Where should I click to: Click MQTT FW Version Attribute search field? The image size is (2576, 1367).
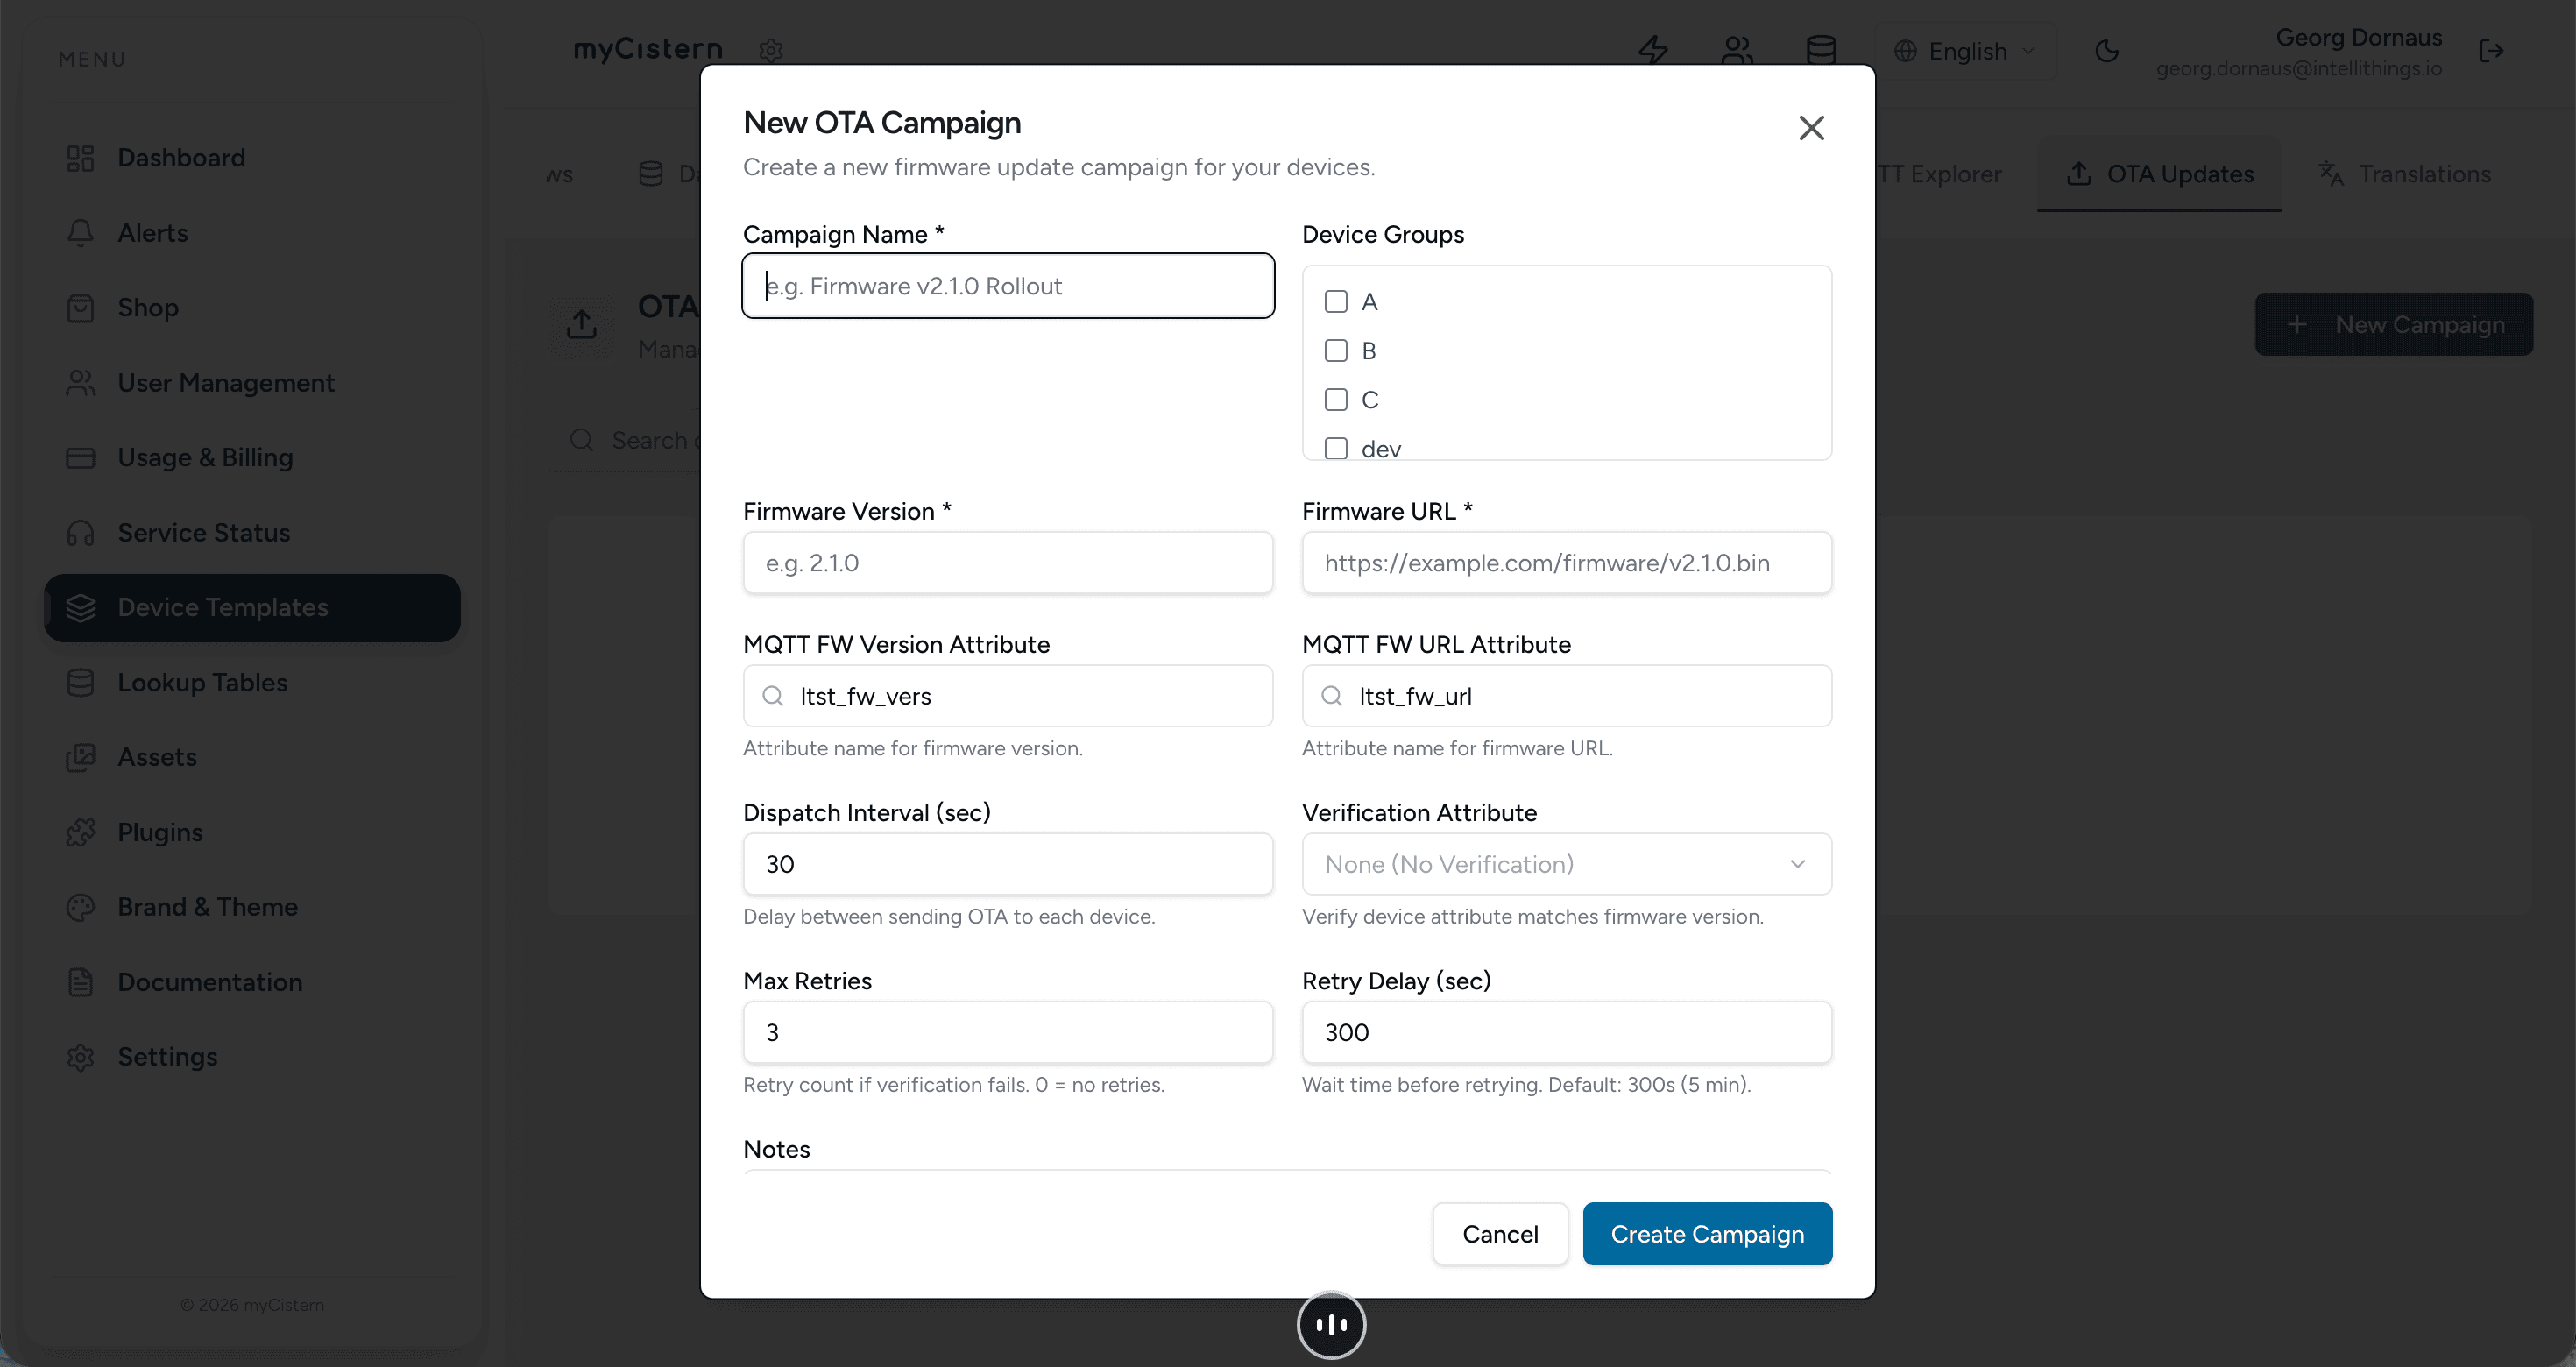point(1007,696)
